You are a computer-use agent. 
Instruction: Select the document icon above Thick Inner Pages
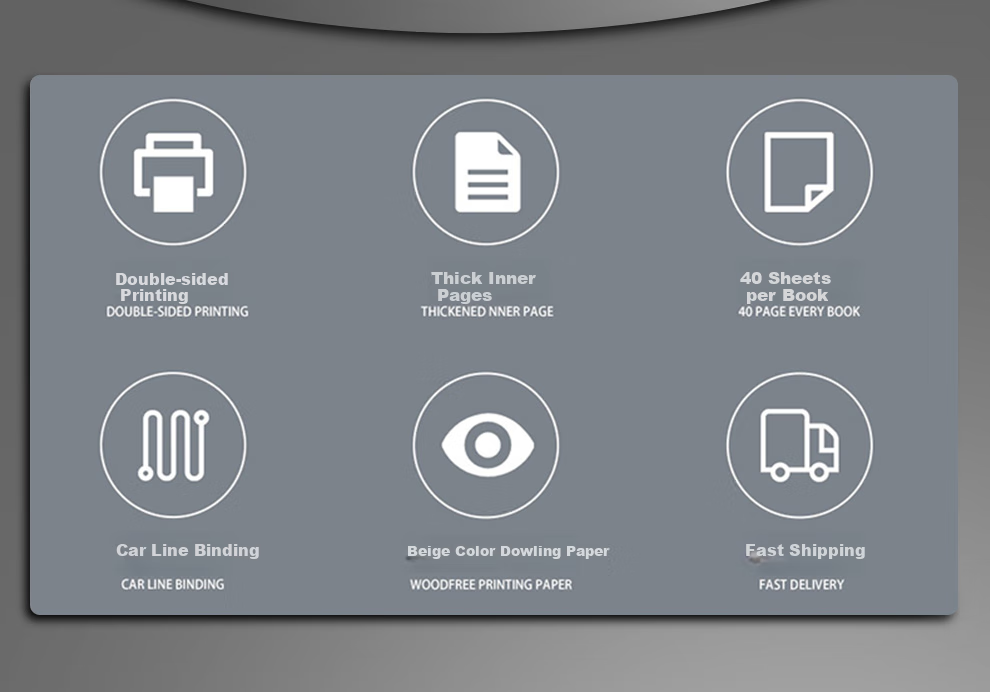click(x=486, y=172)
